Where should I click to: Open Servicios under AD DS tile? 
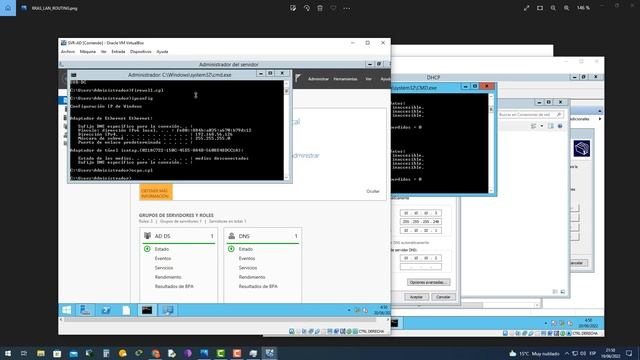pyautogui.click(x=164, y=268)
